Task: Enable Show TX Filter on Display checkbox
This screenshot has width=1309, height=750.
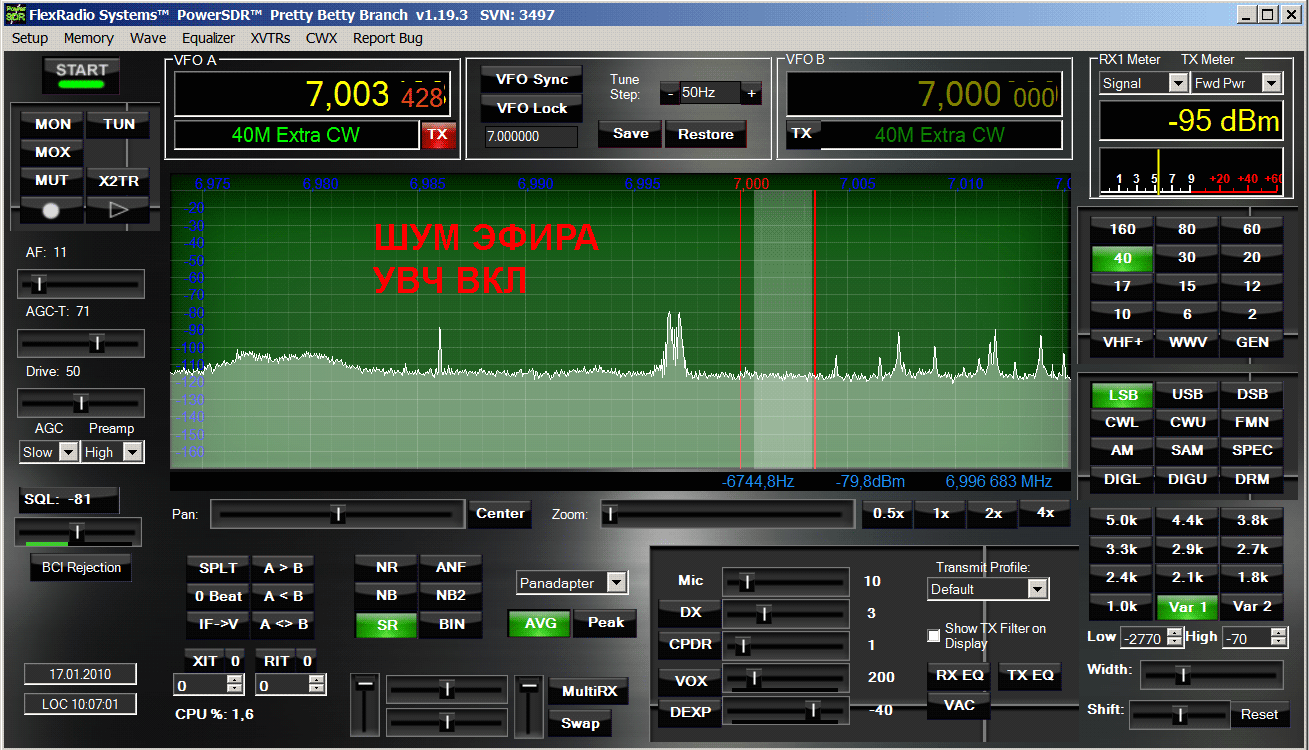Action: coord(934,636)
